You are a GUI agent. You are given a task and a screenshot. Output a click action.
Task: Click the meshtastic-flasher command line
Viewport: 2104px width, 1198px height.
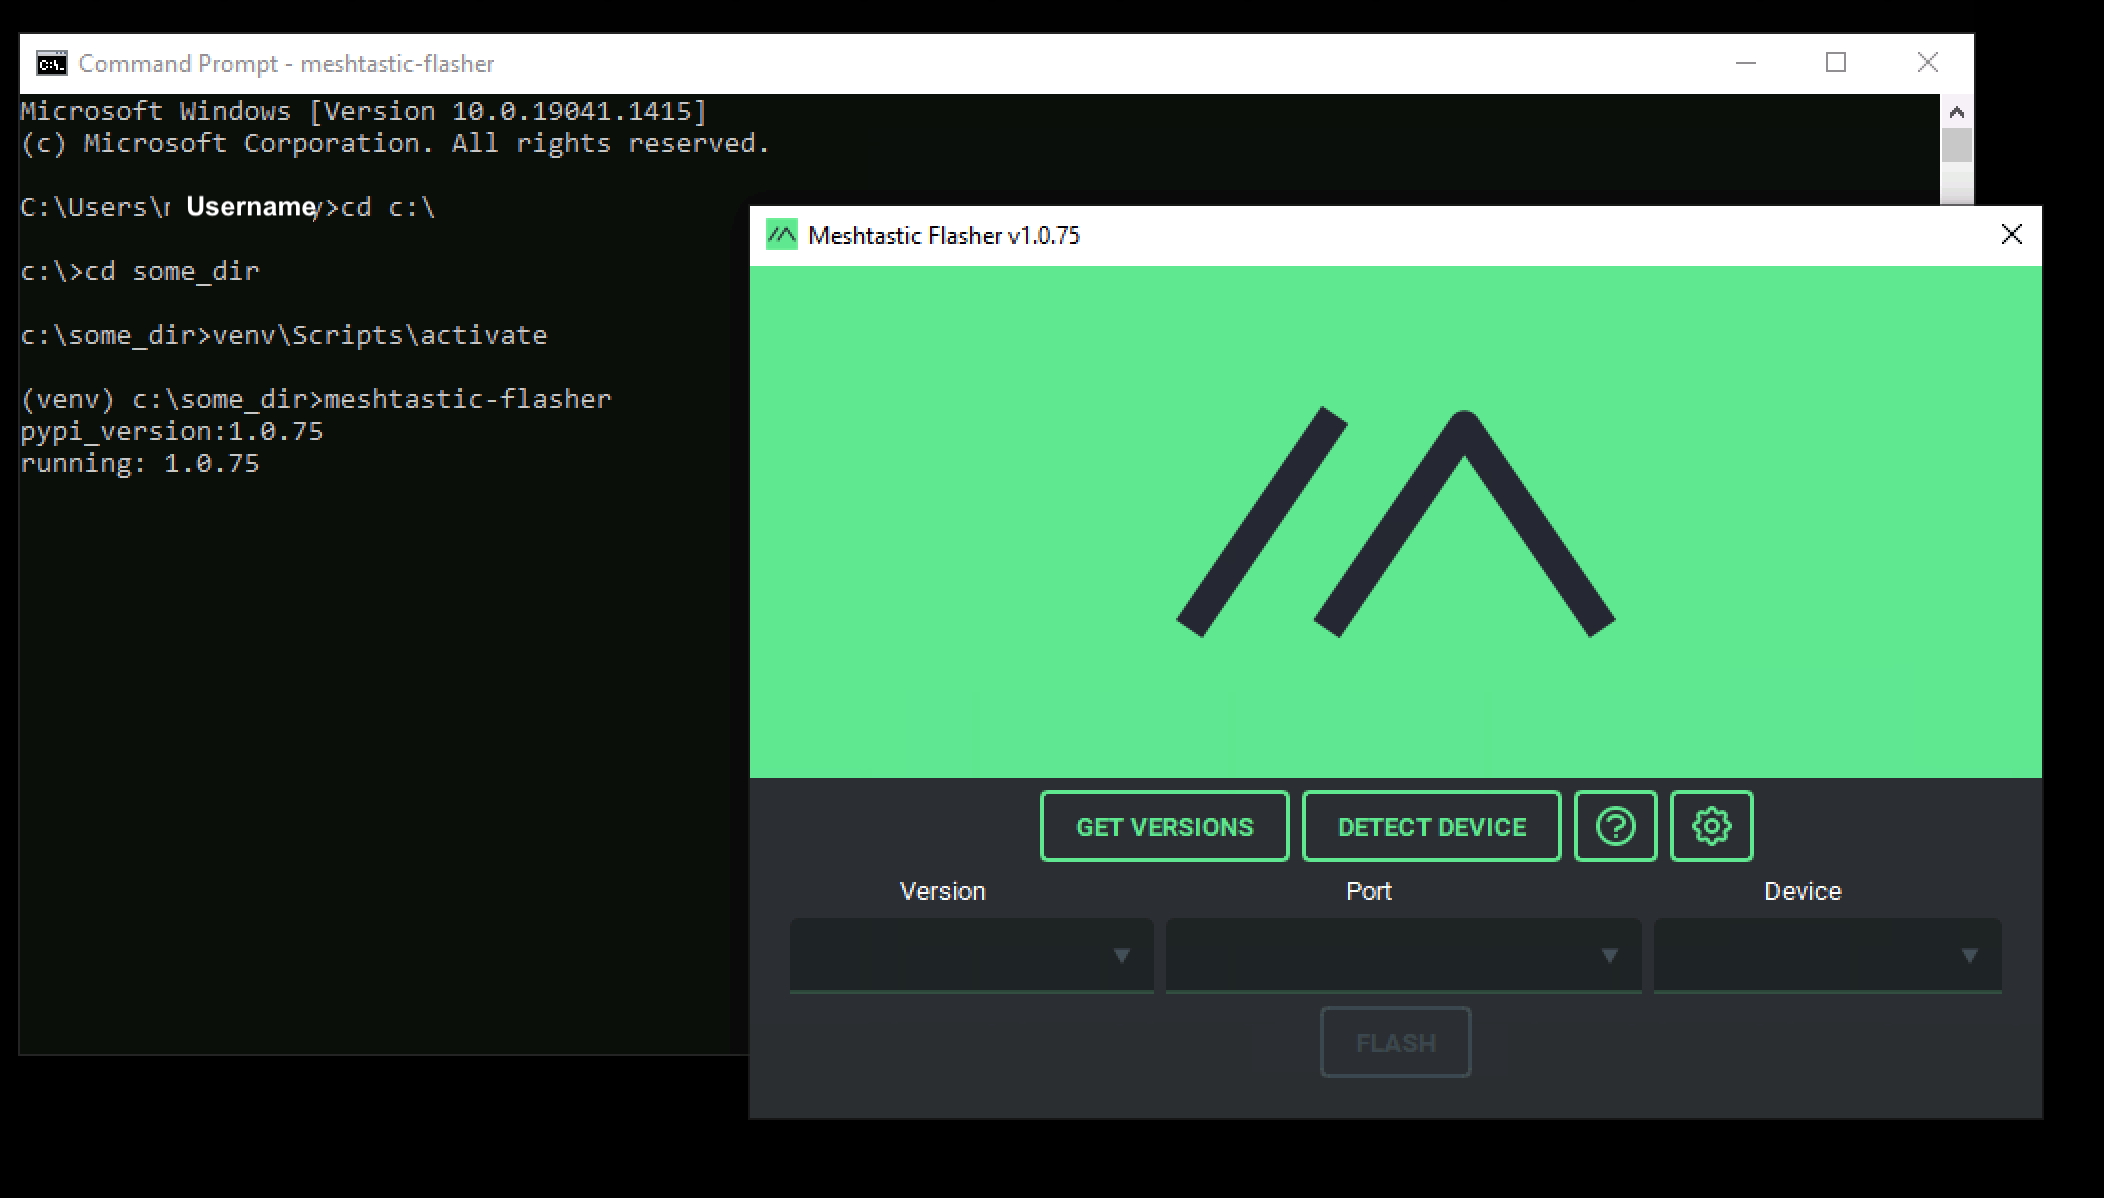(315, 399)
